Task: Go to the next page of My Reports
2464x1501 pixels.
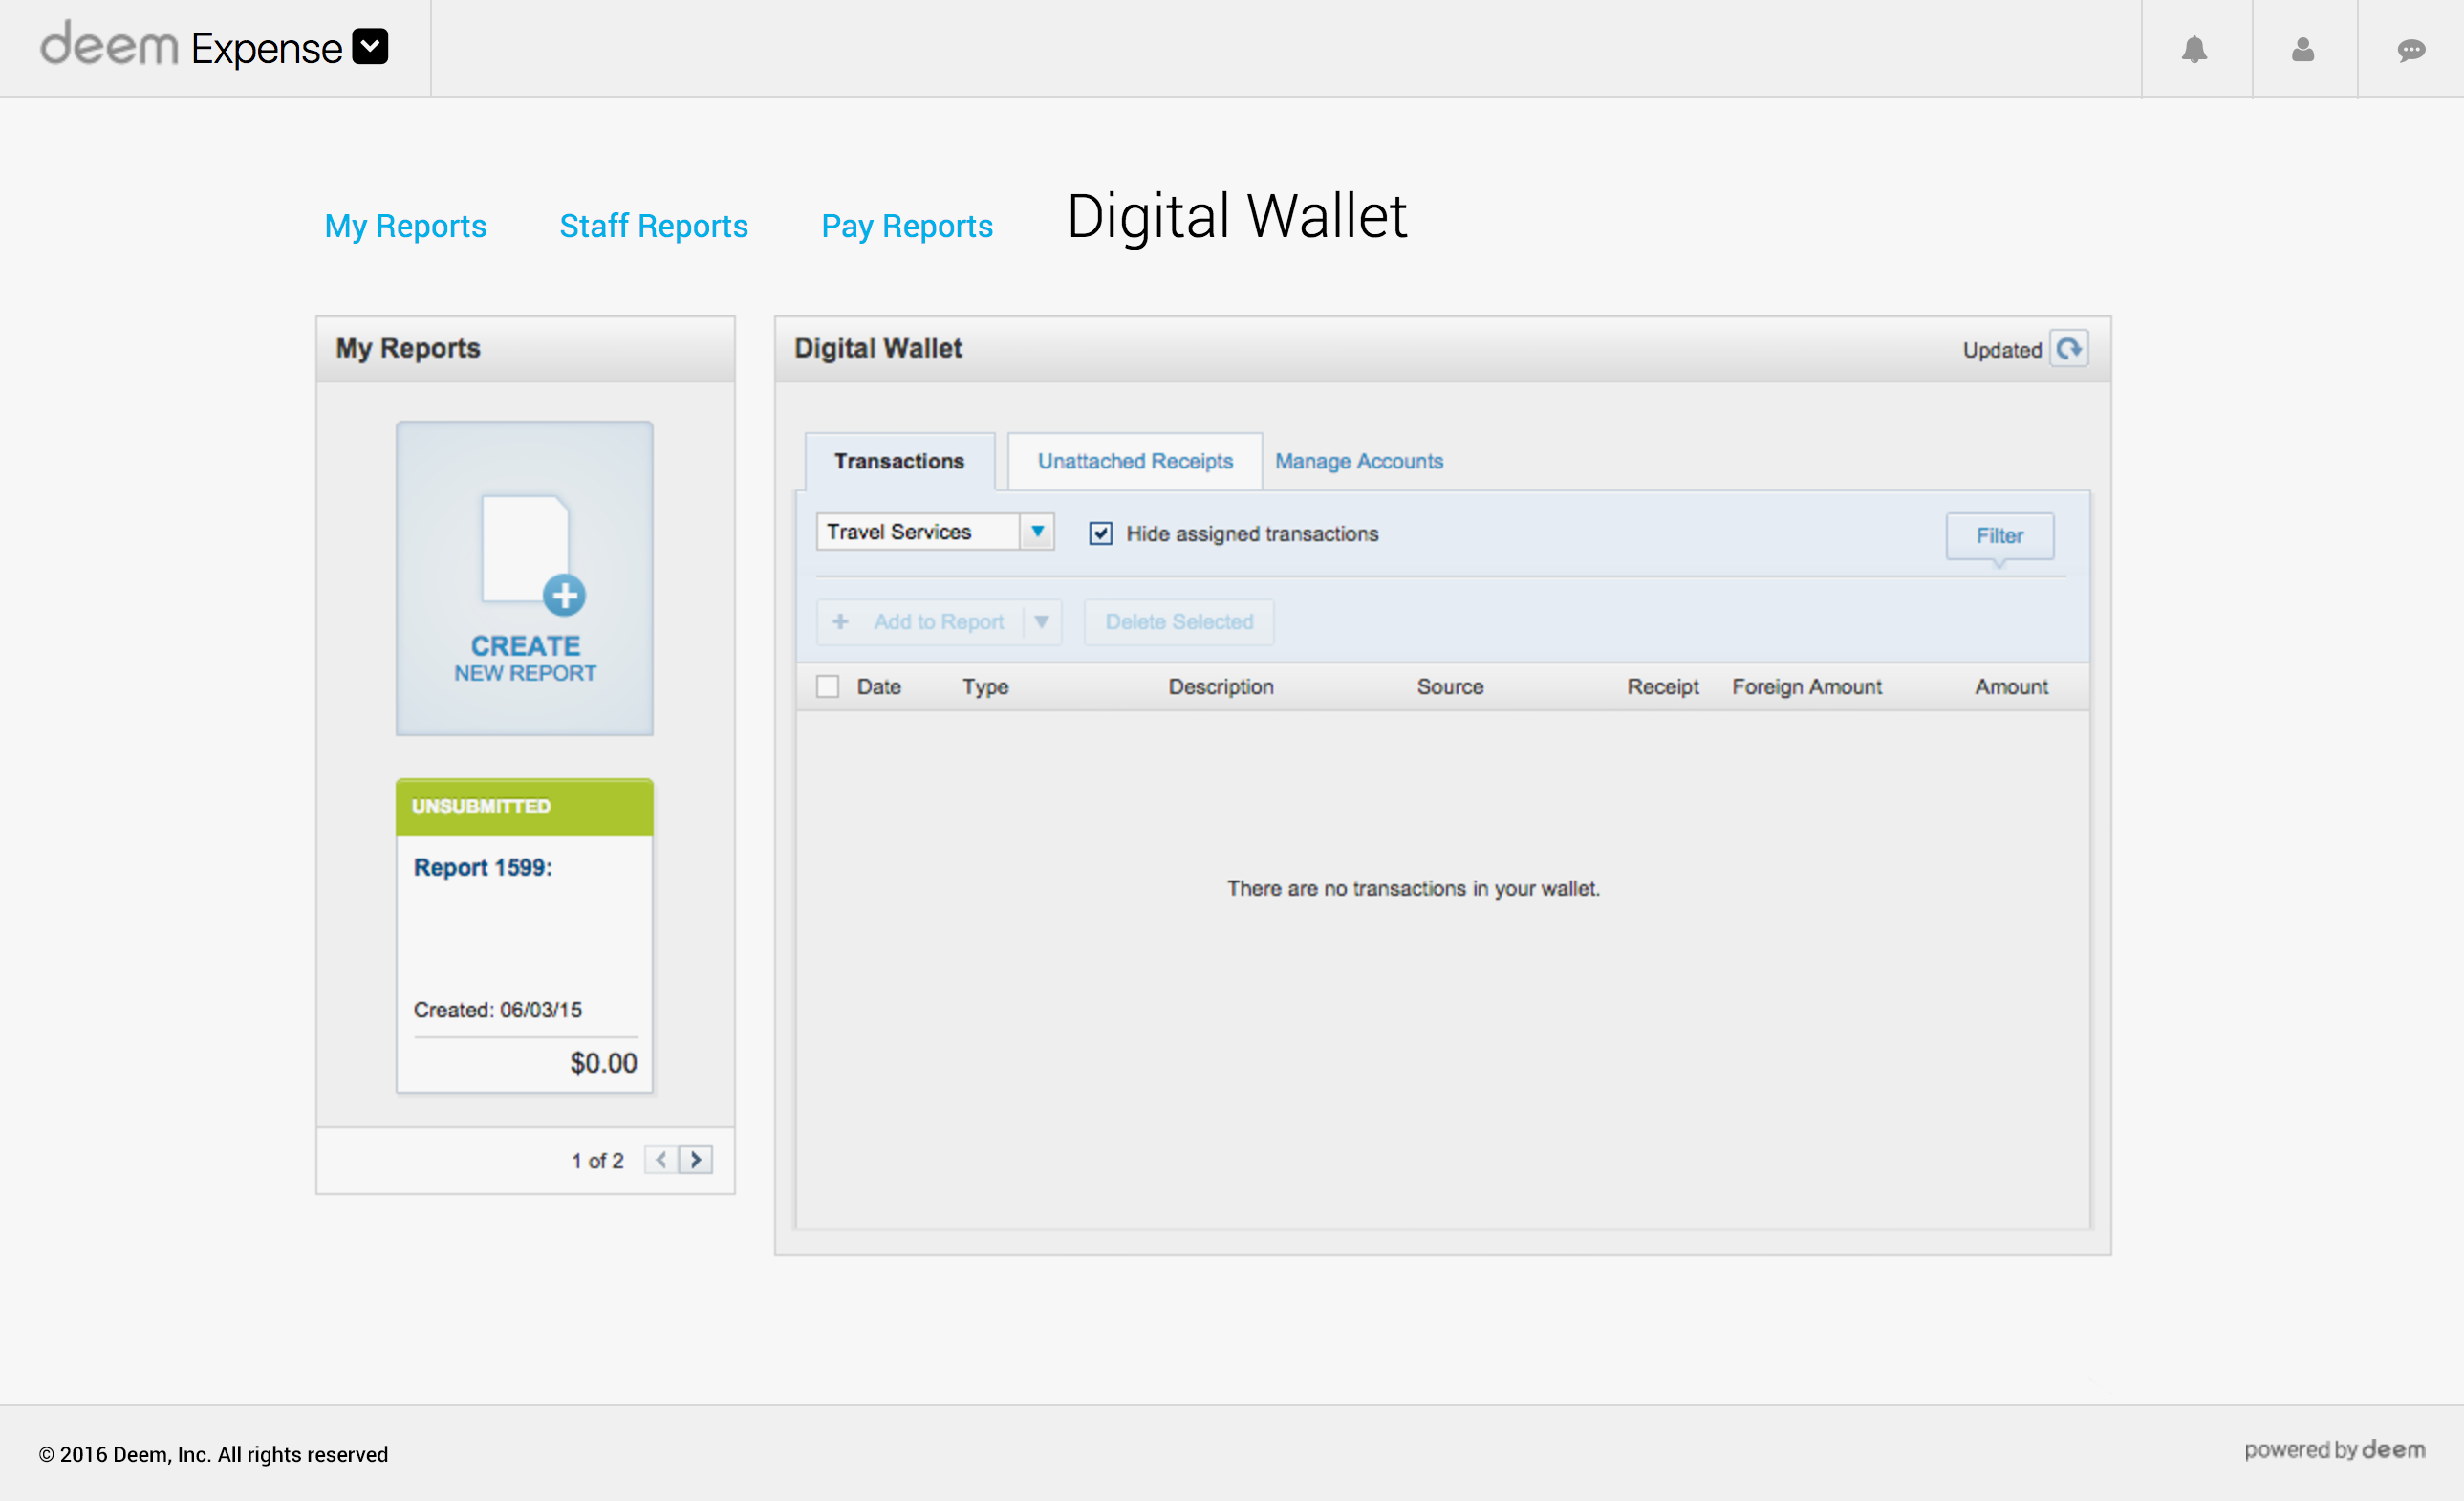Action: coord(696,1159)
